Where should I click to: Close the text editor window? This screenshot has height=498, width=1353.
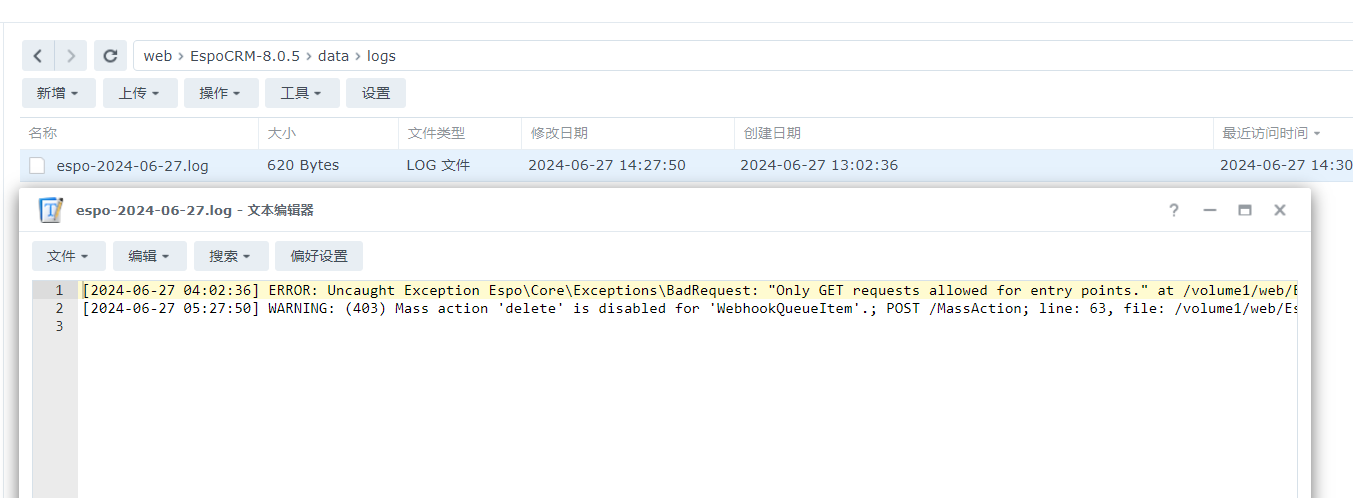[1279, 210]
